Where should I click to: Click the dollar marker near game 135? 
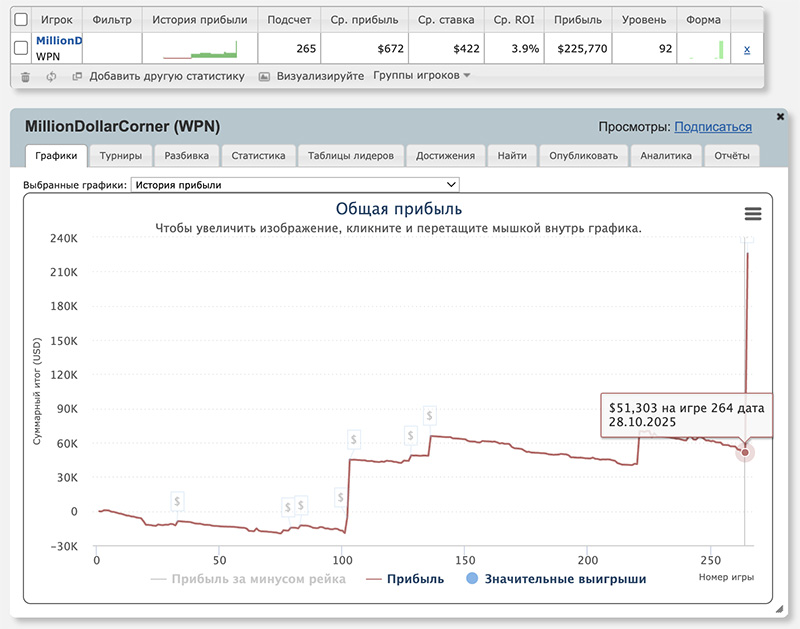(x=430, y=416)
